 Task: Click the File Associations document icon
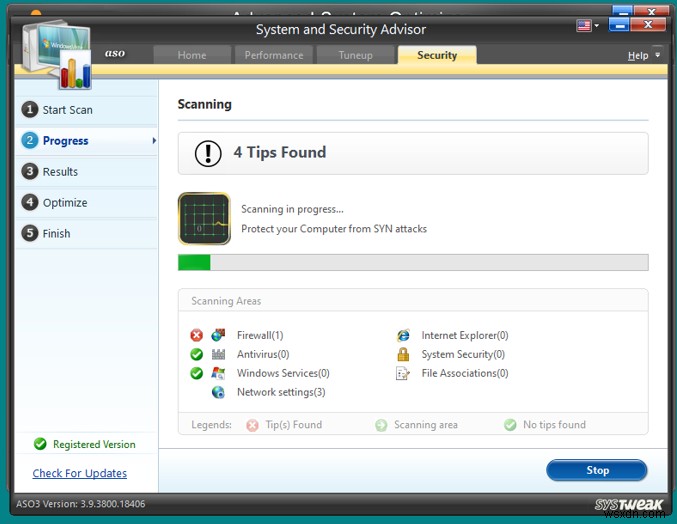tap(402, 373)
